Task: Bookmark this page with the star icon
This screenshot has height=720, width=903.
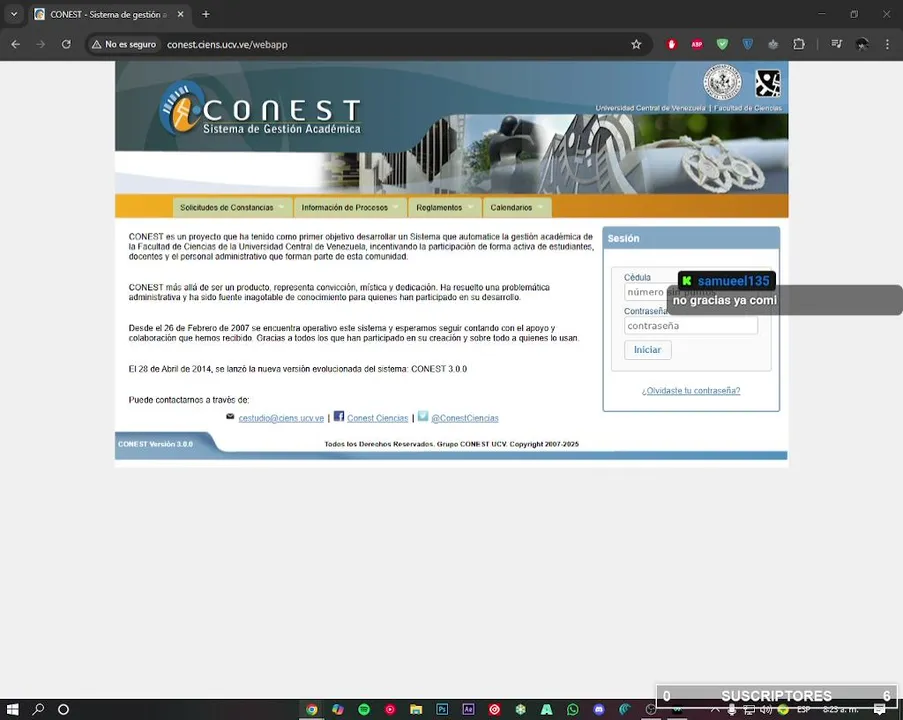Action: 636,44
